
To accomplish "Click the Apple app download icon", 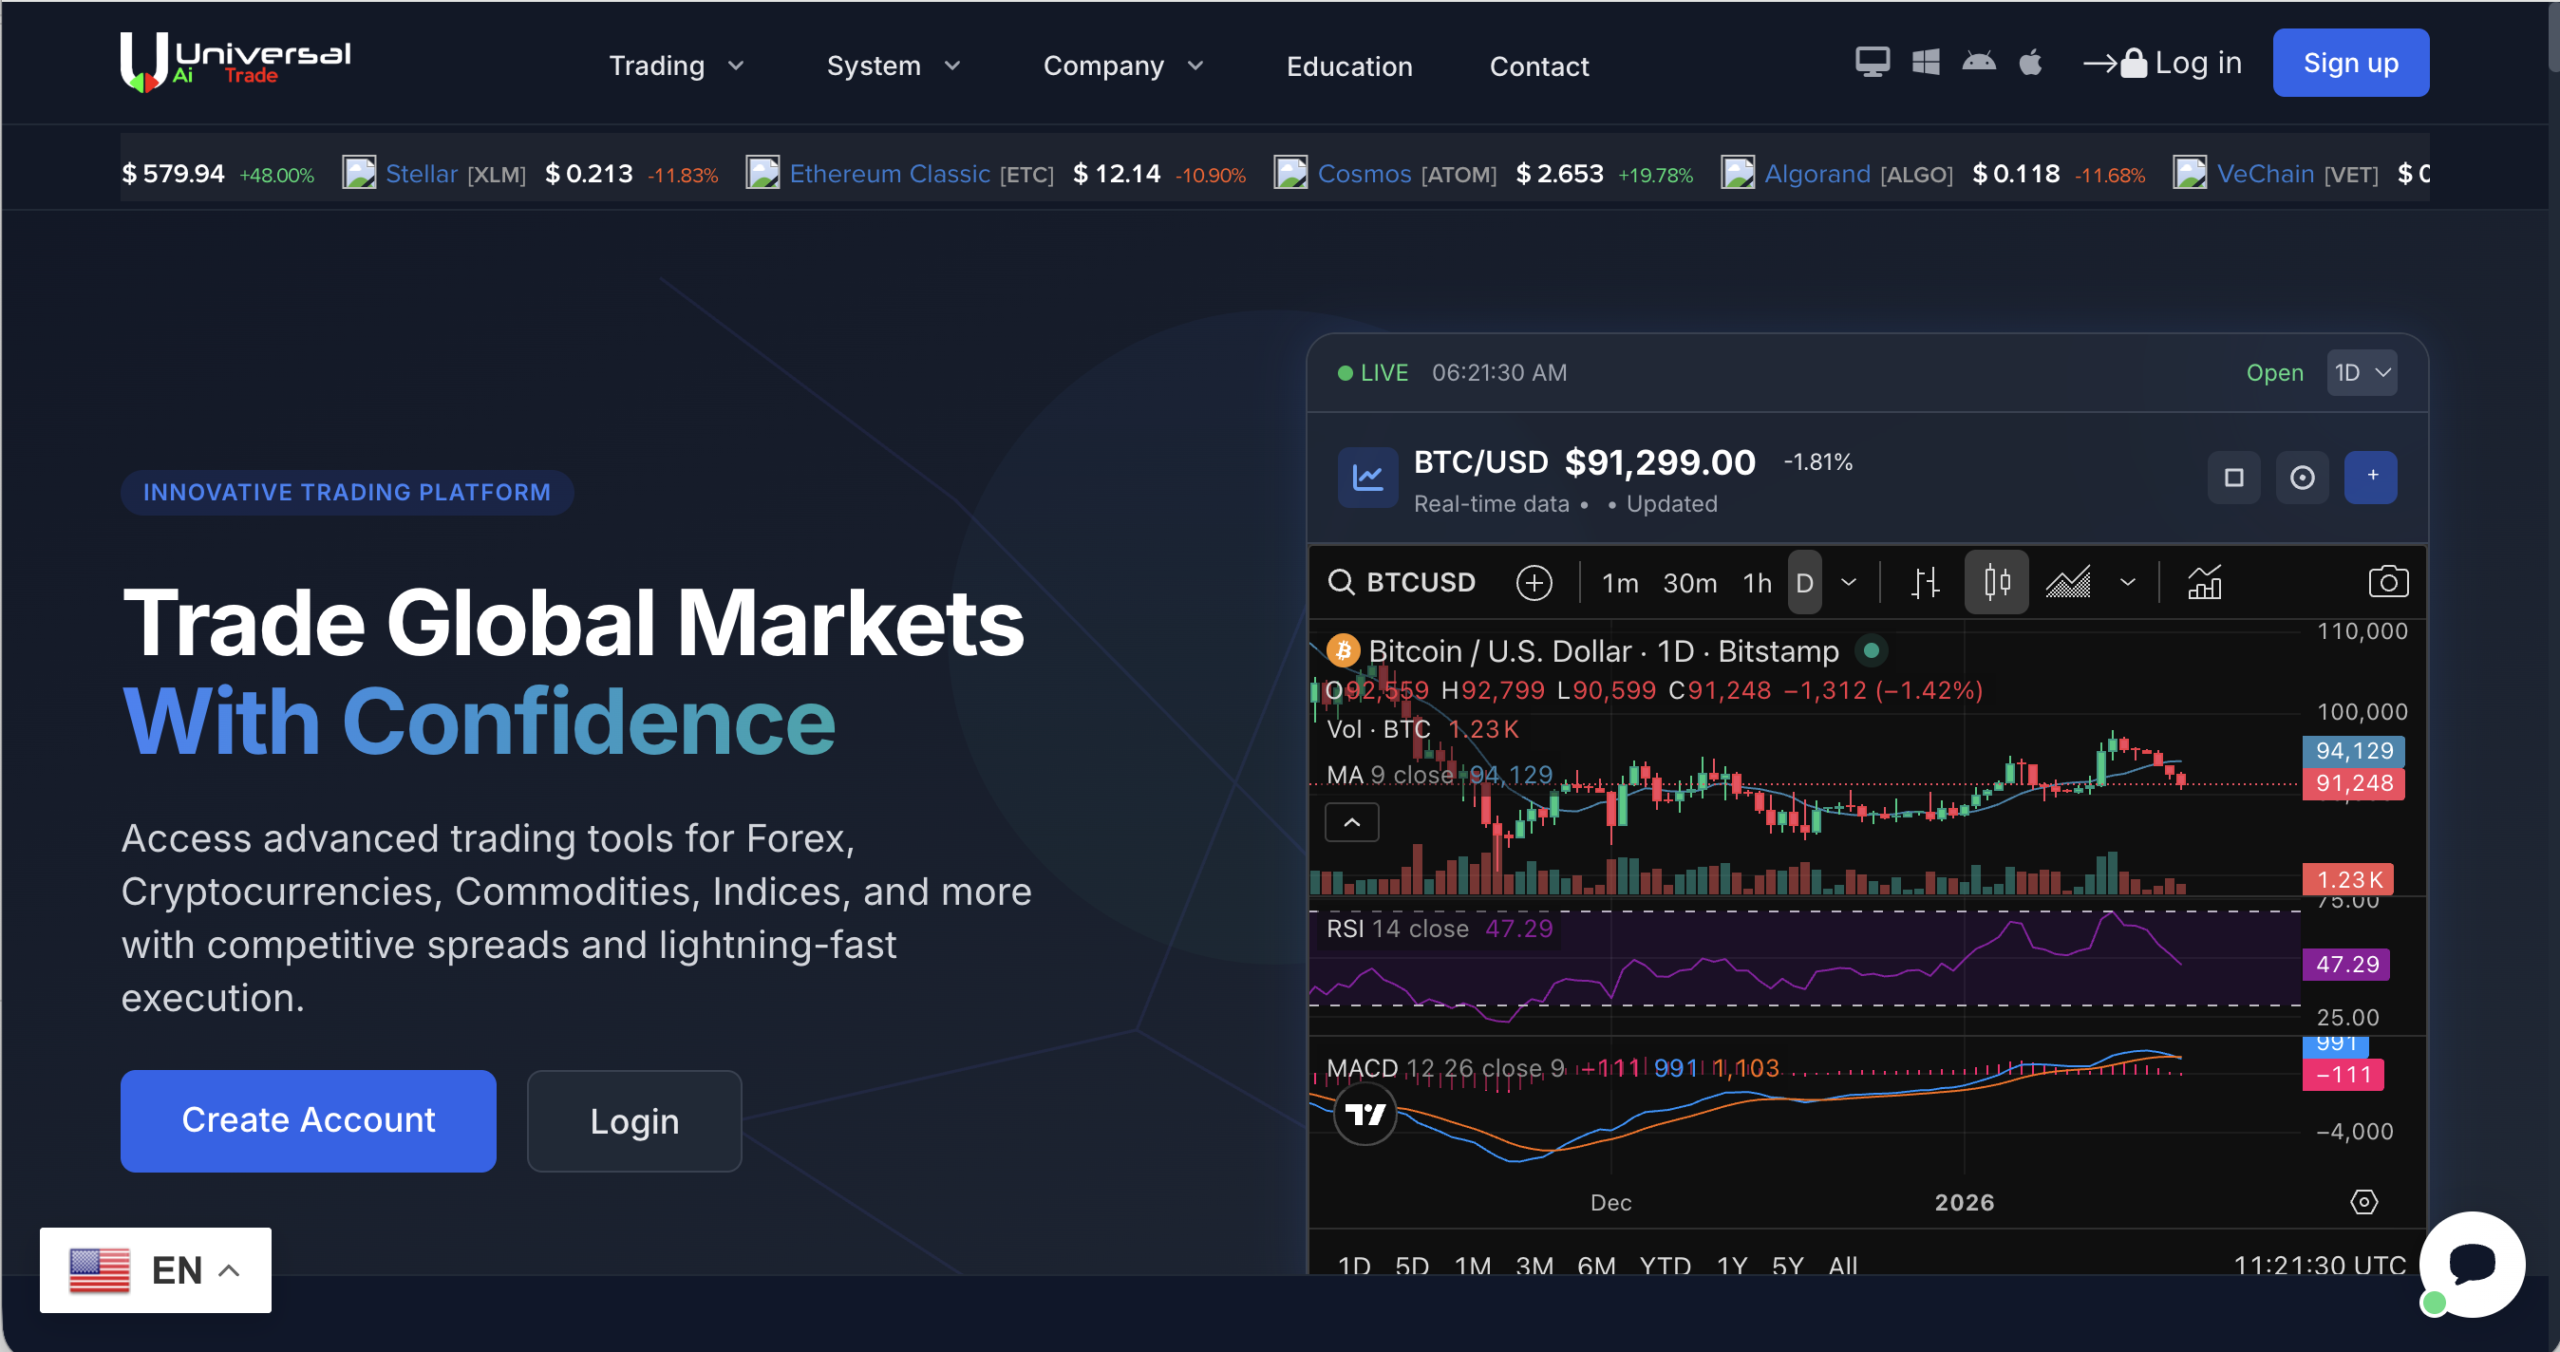I will (2031, 62).
